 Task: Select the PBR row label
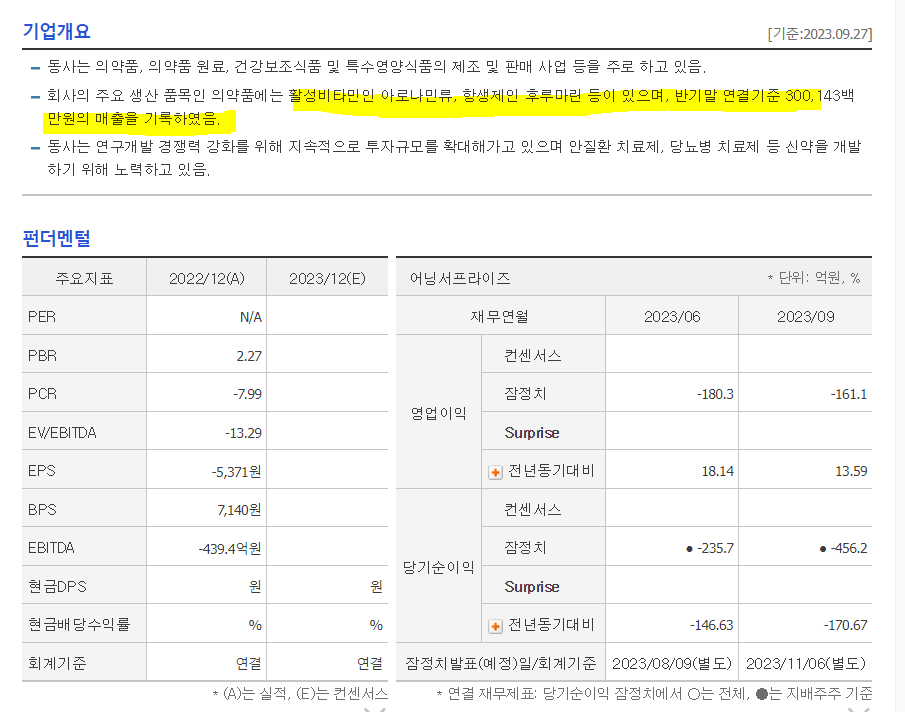(x=42, y=355)
